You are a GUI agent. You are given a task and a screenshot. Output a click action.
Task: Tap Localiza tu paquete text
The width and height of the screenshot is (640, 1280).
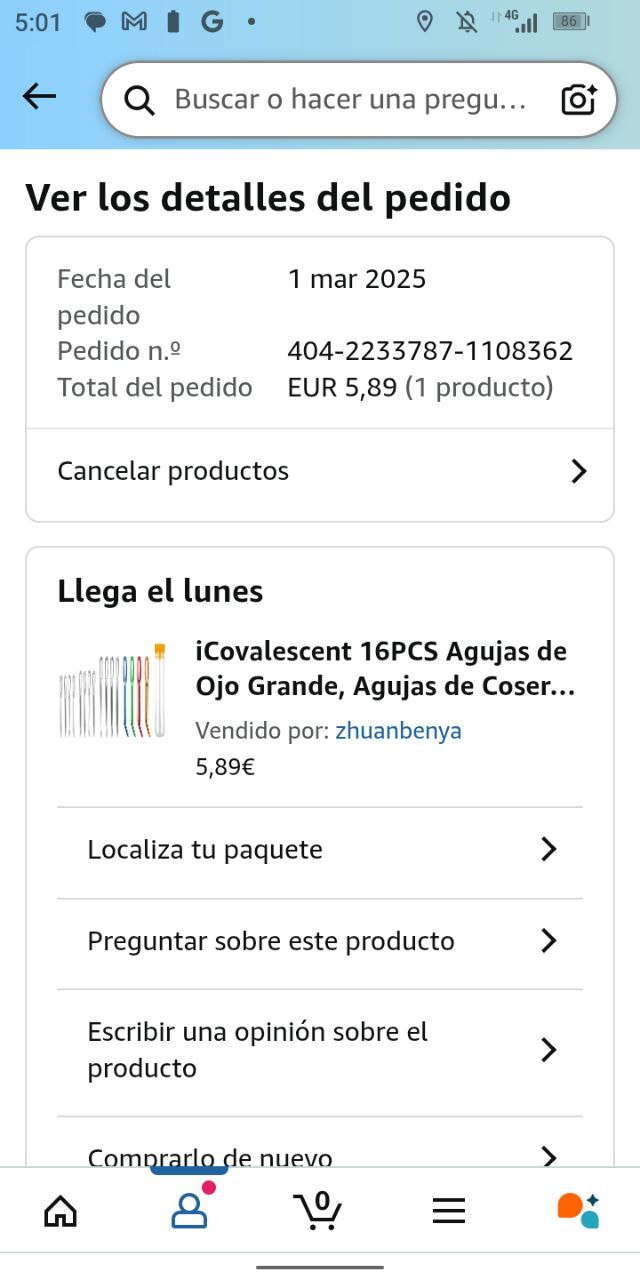(205, 850)
